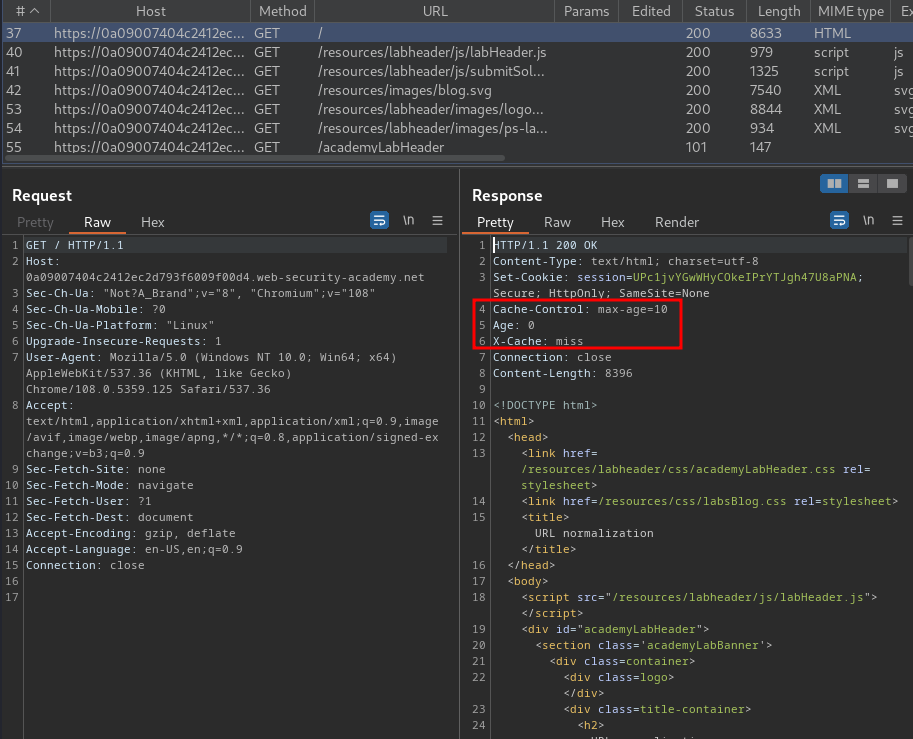Switch Request view to Hex tab
Image resolution: width=913 pixels, height=739 pixels.
click(153, 222)
